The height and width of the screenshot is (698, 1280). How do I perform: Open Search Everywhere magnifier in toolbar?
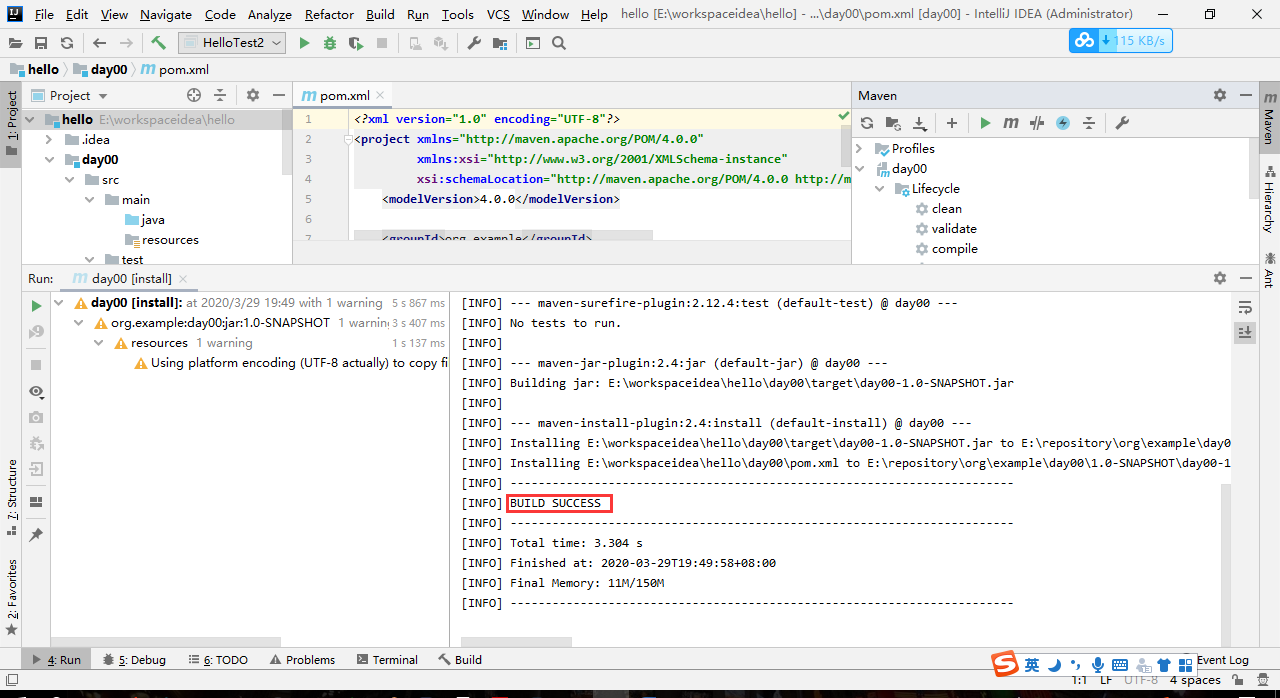click(559, 43)
